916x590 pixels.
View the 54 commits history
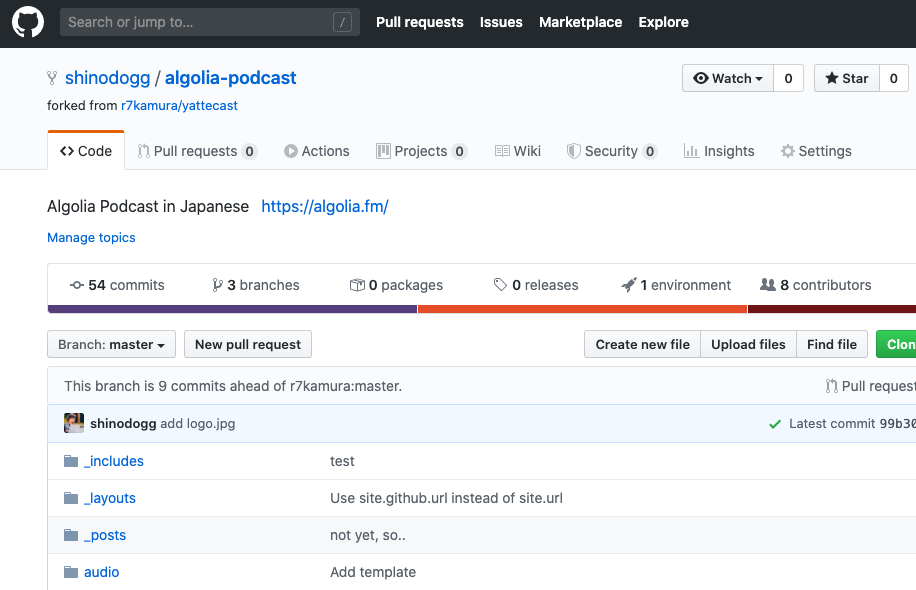(x=117, y=285)
